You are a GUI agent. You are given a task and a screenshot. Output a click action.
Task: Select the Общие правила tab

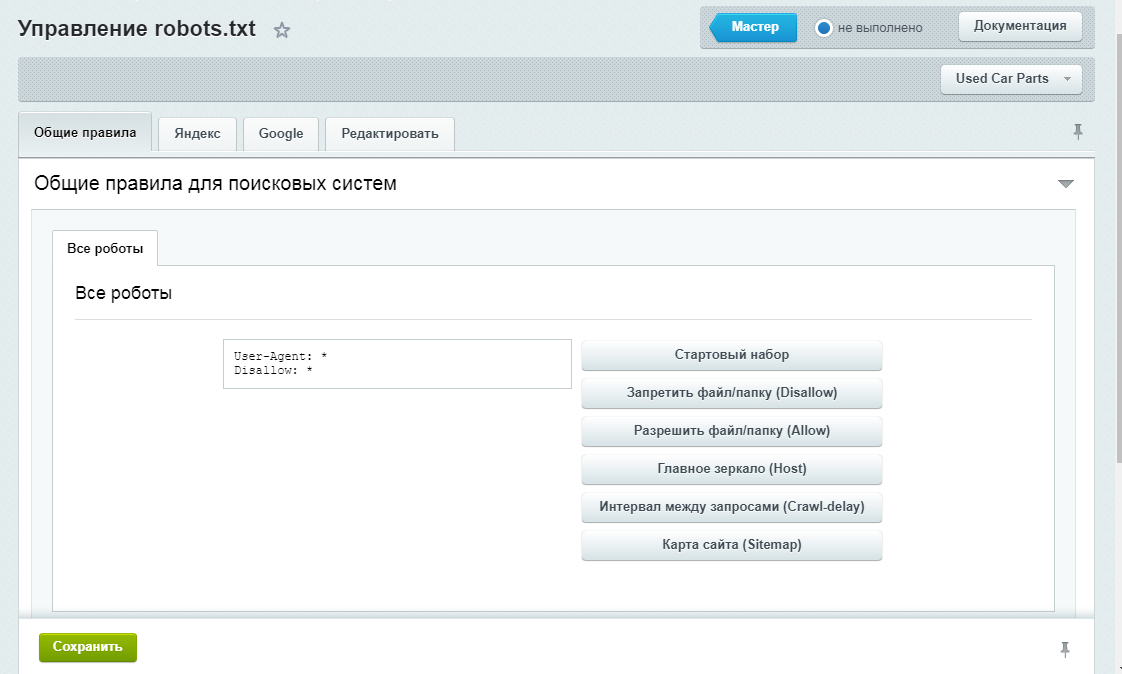[85, 132]
